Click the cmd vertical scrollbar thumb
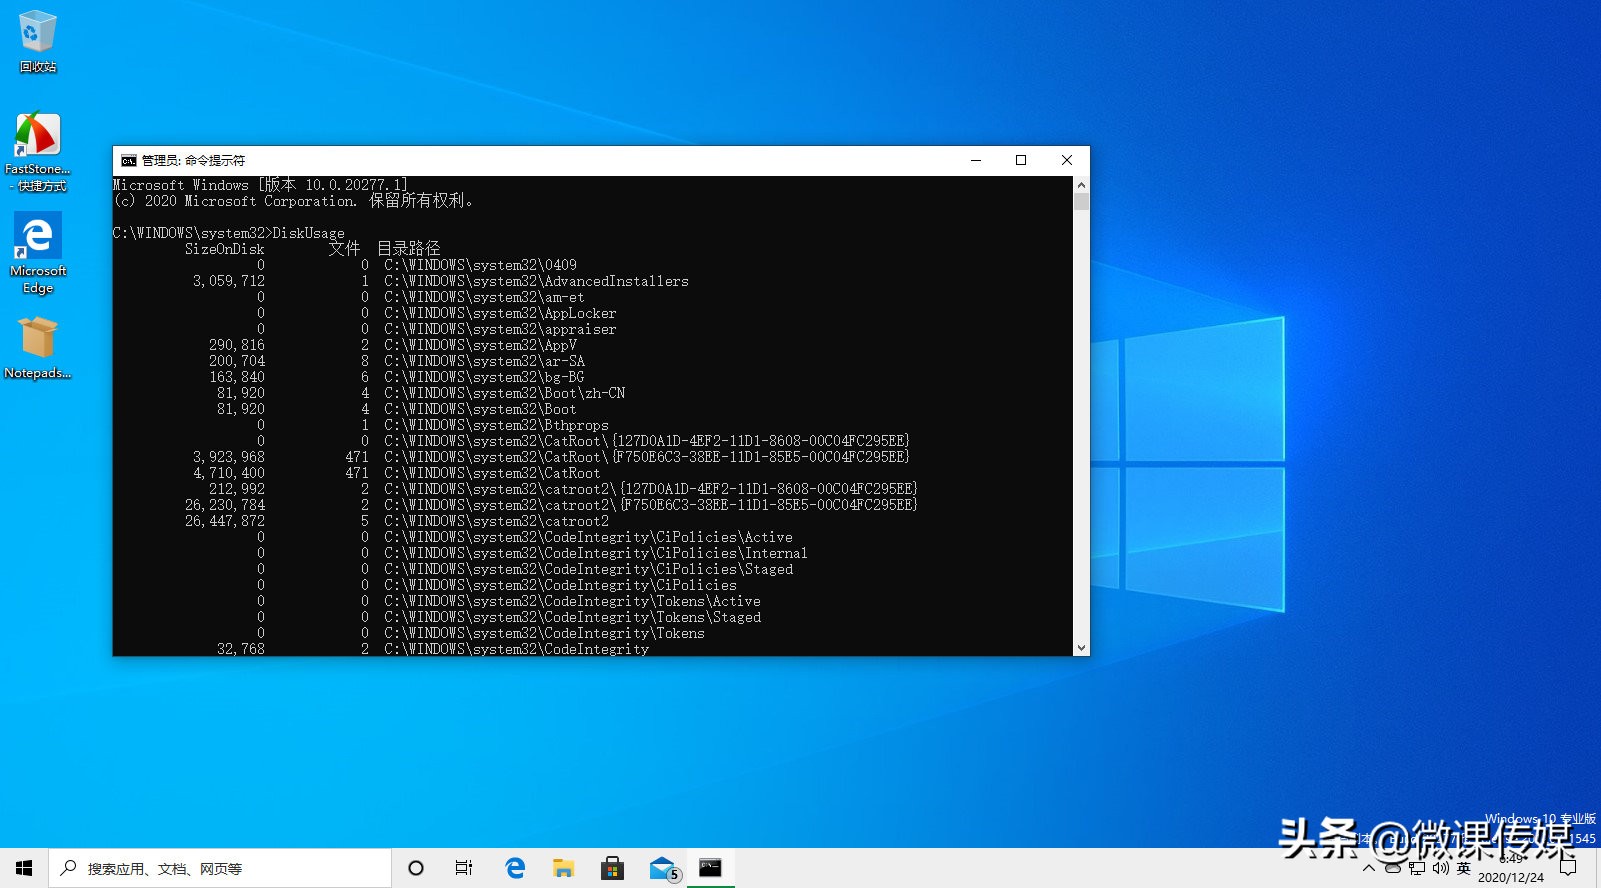 (1081, 201)
